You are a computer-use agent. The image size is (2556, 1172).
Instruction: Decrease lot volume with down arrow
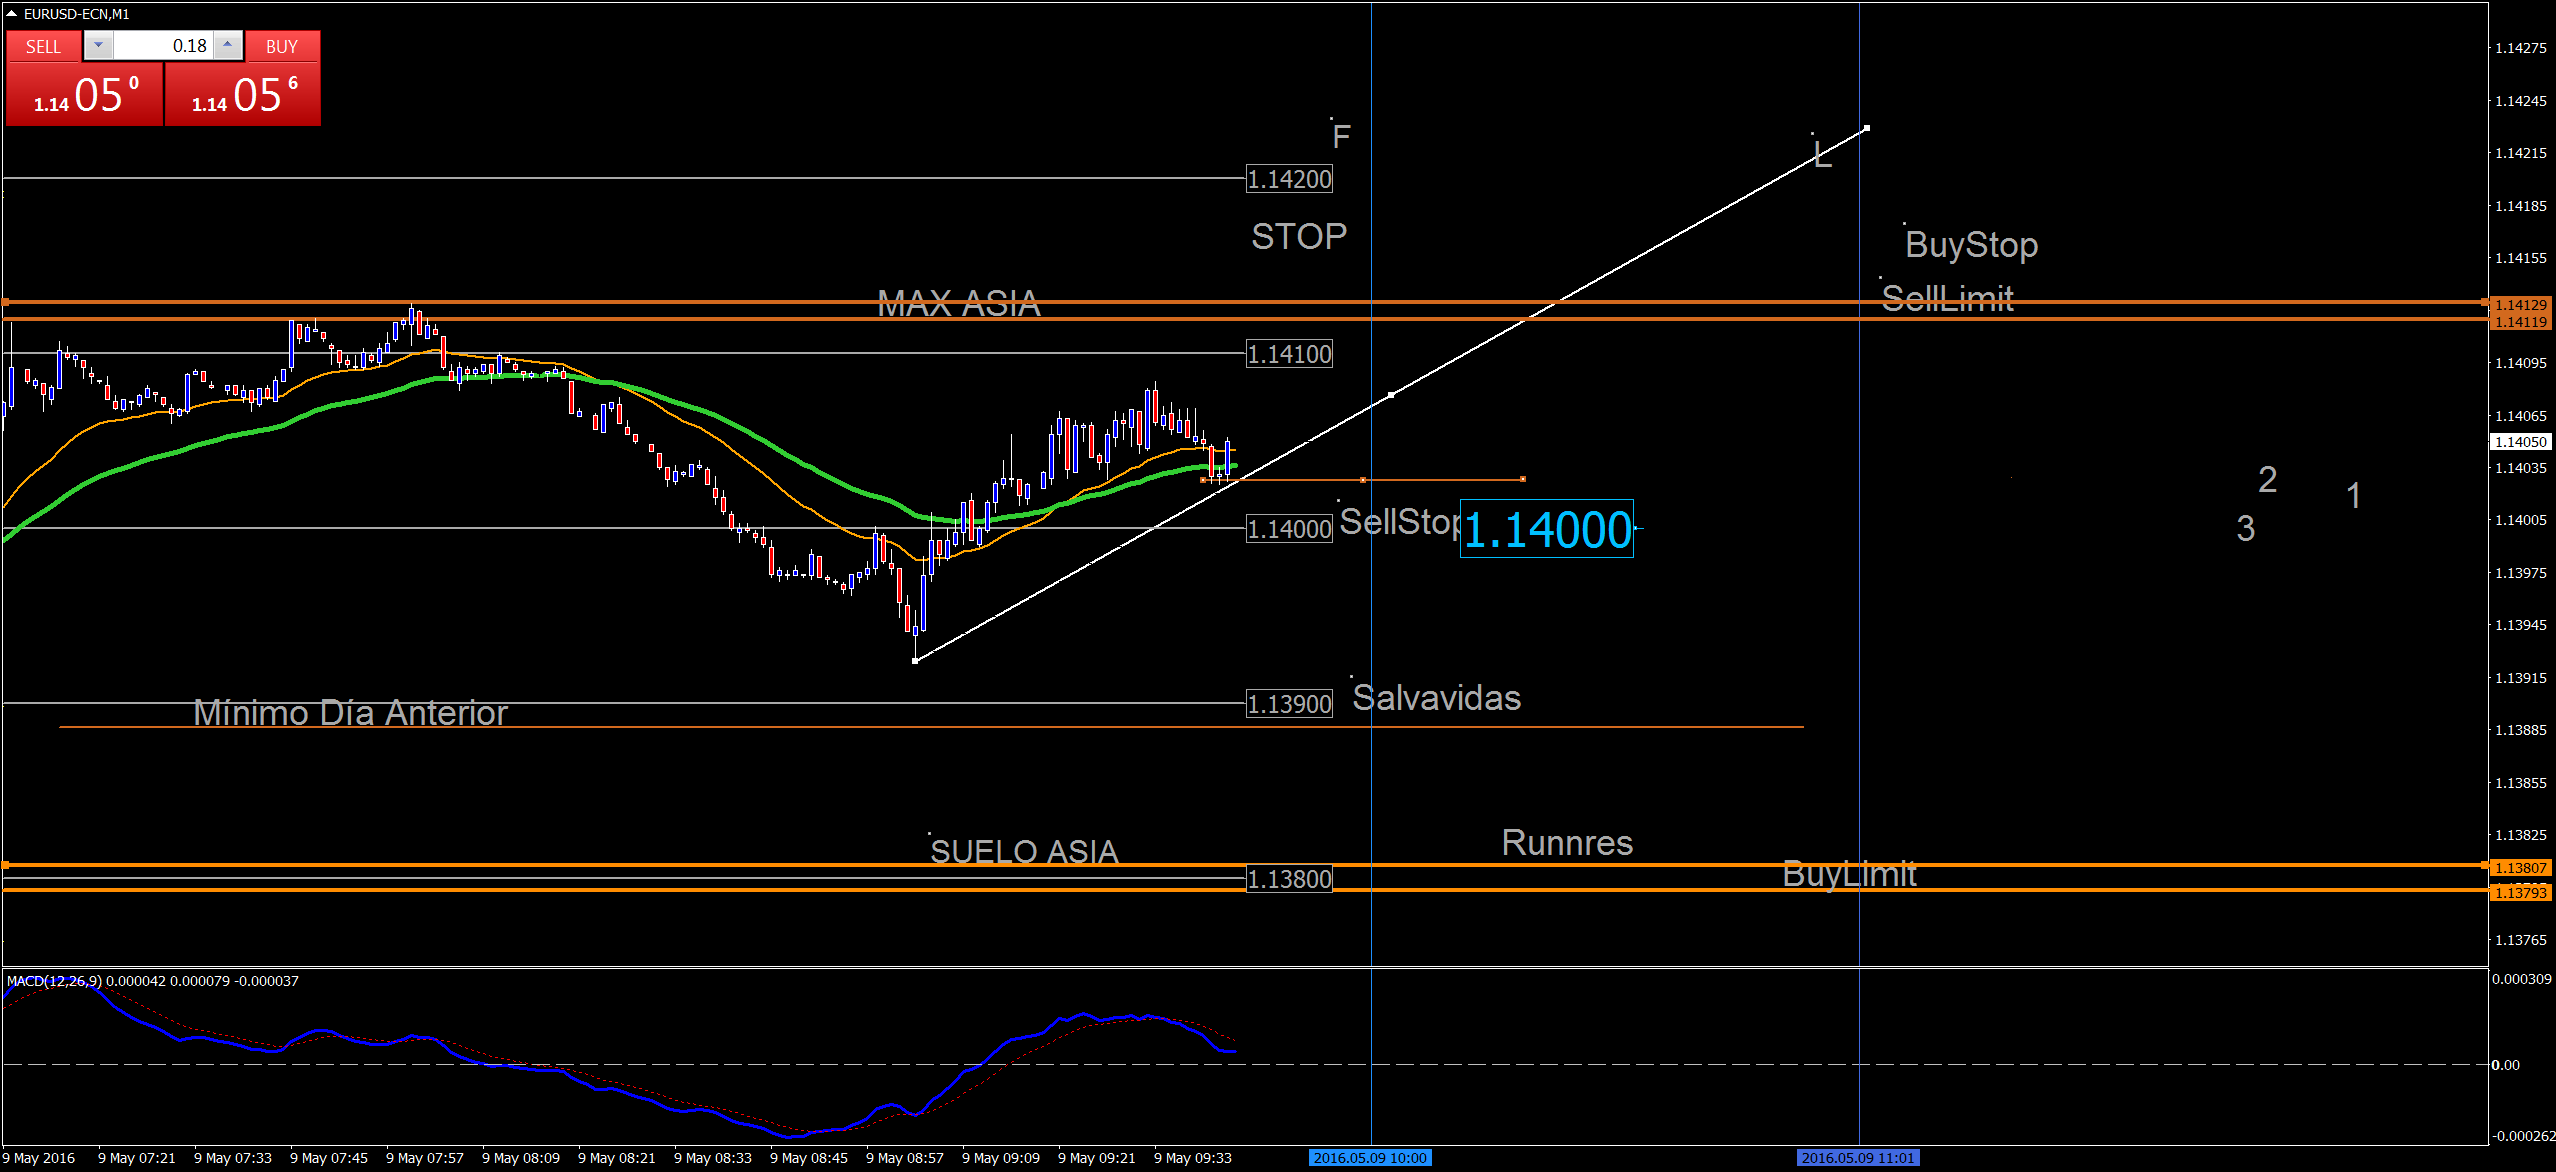(x=98, y=46)
